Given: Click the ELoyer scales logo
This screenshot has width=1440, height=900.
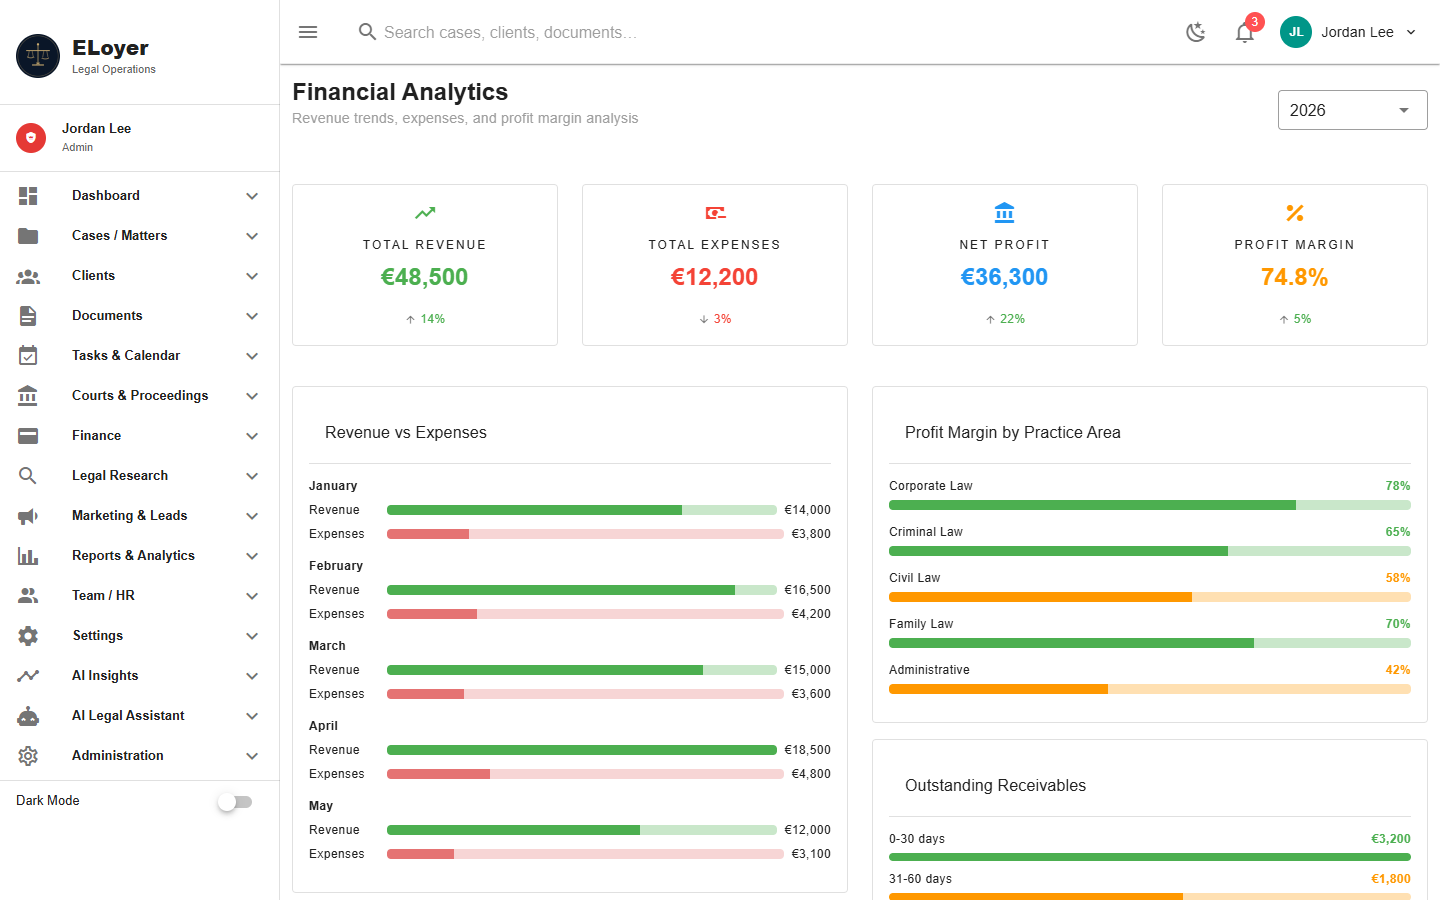Looking at the screenshot, I should (x=38, y=56).
